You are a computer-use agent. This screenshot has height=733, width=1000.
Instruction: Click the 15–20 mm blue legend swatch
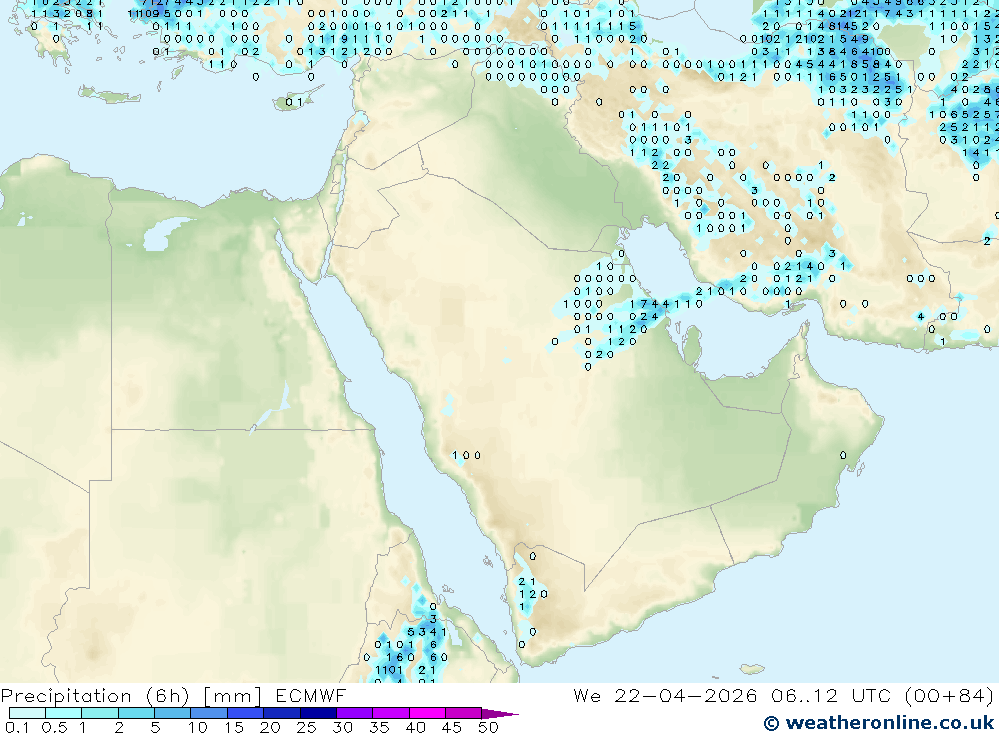click(245, 713)
